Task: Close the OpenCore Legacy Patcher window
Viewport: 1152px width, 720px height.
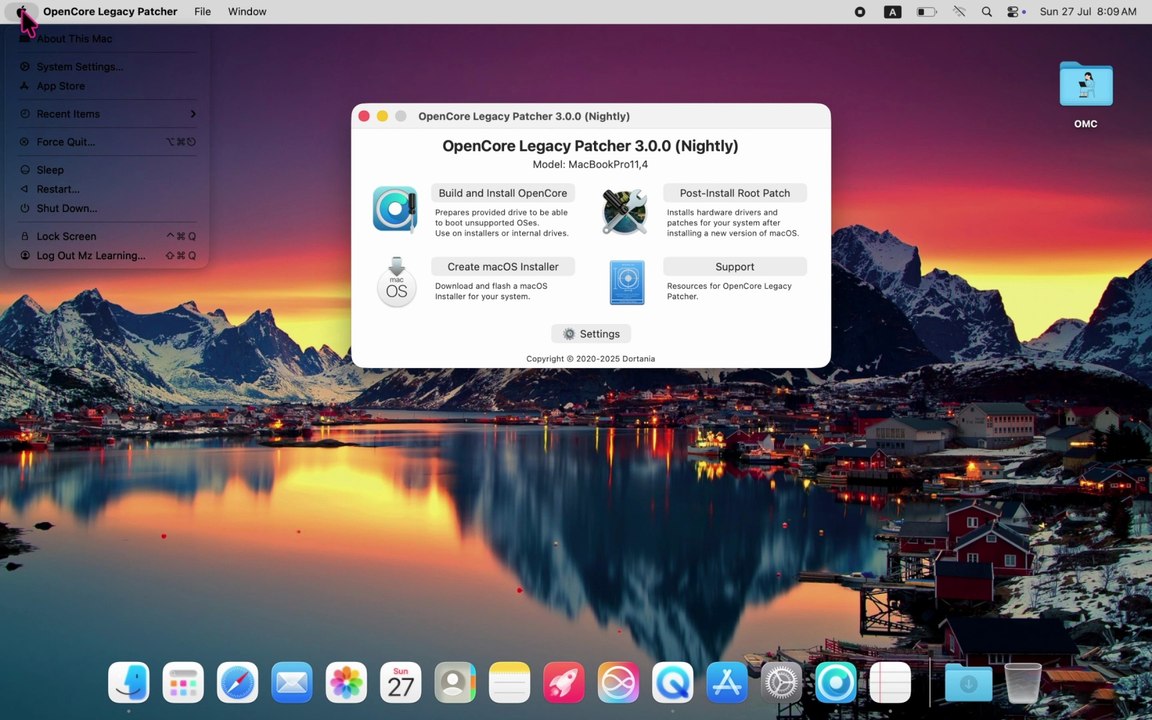Action: pyautogui.click(x=364, y=116)
